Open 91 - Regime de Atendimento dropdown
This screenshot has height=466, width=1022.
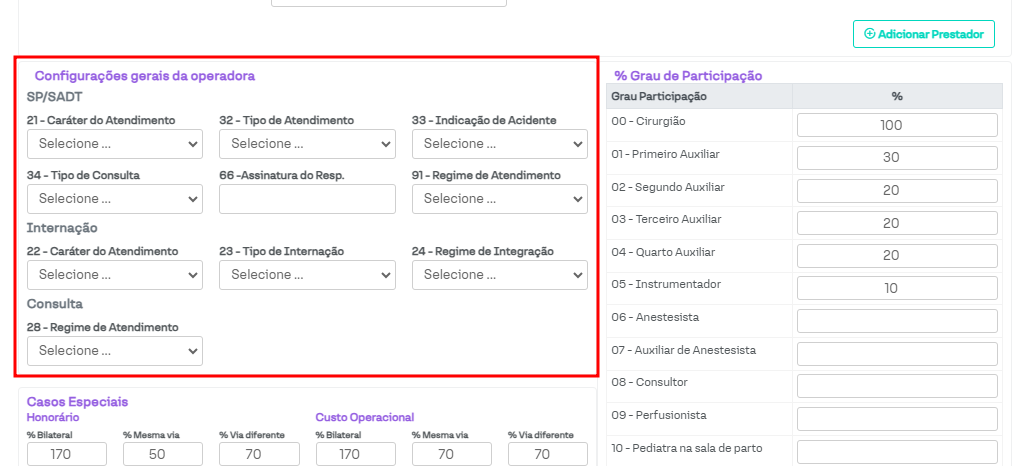(x=499, y=199)
